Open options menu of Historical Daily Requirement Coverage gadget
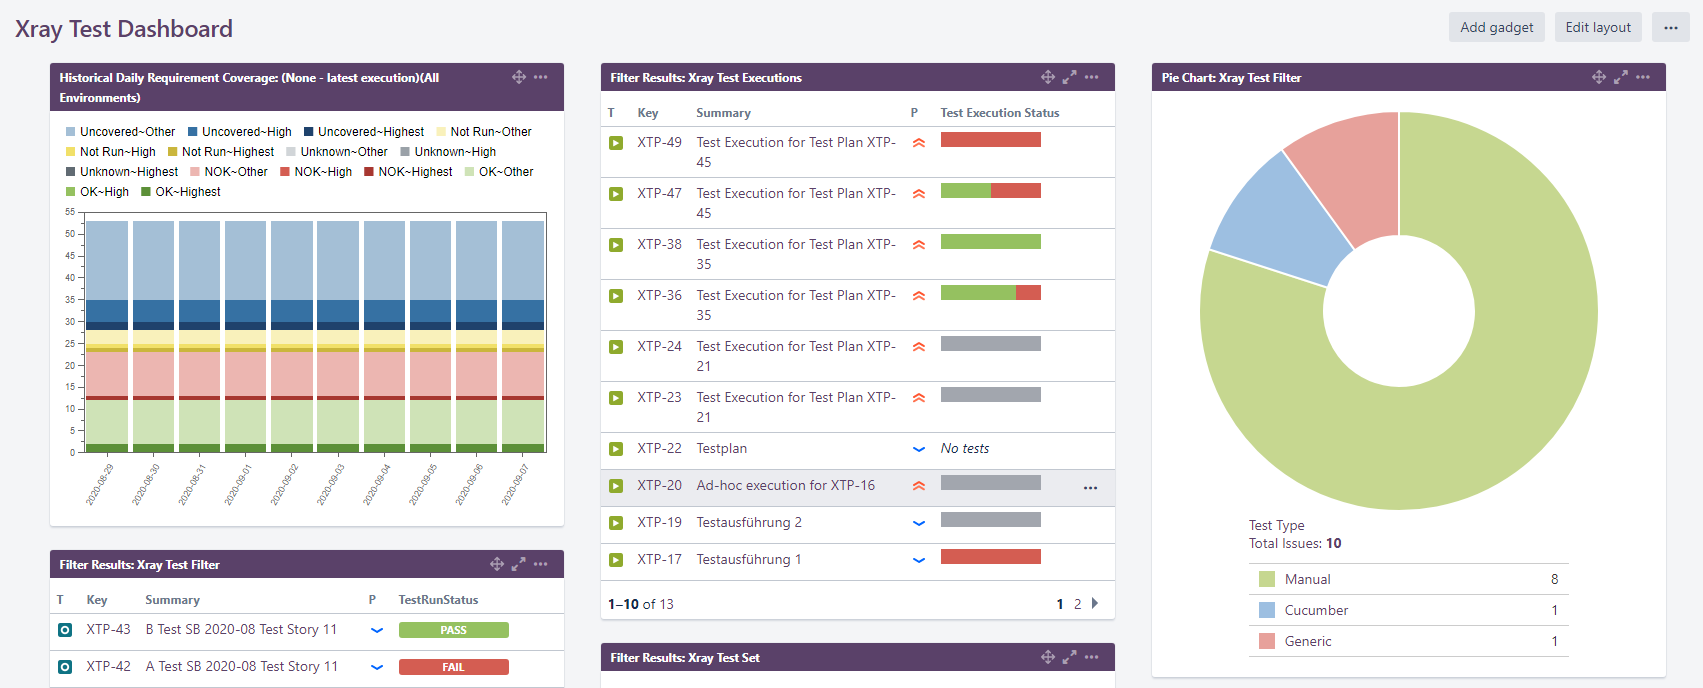The width and height of the screenshot is (1703, 688). 541,77
